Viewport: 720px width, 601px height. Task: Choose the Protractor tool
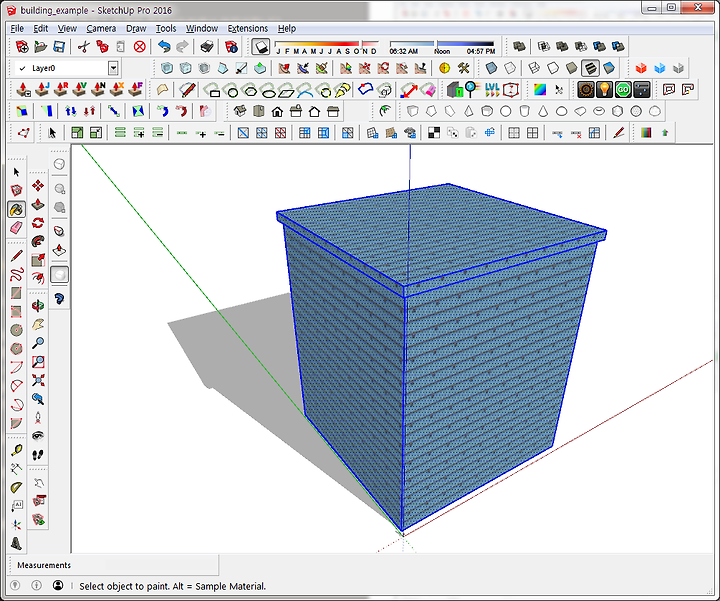[x=17, y=488]
